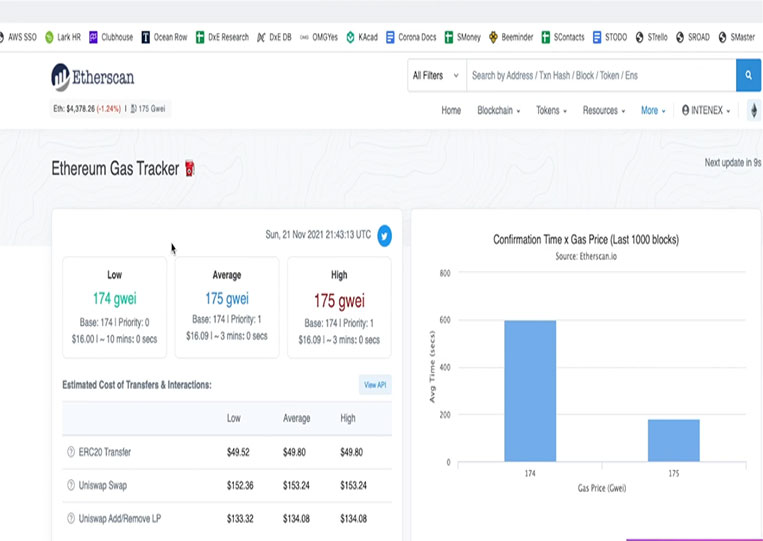Screen dimensions: 763x541
Task: Select the High 175 gwei card
Action: 339,307
